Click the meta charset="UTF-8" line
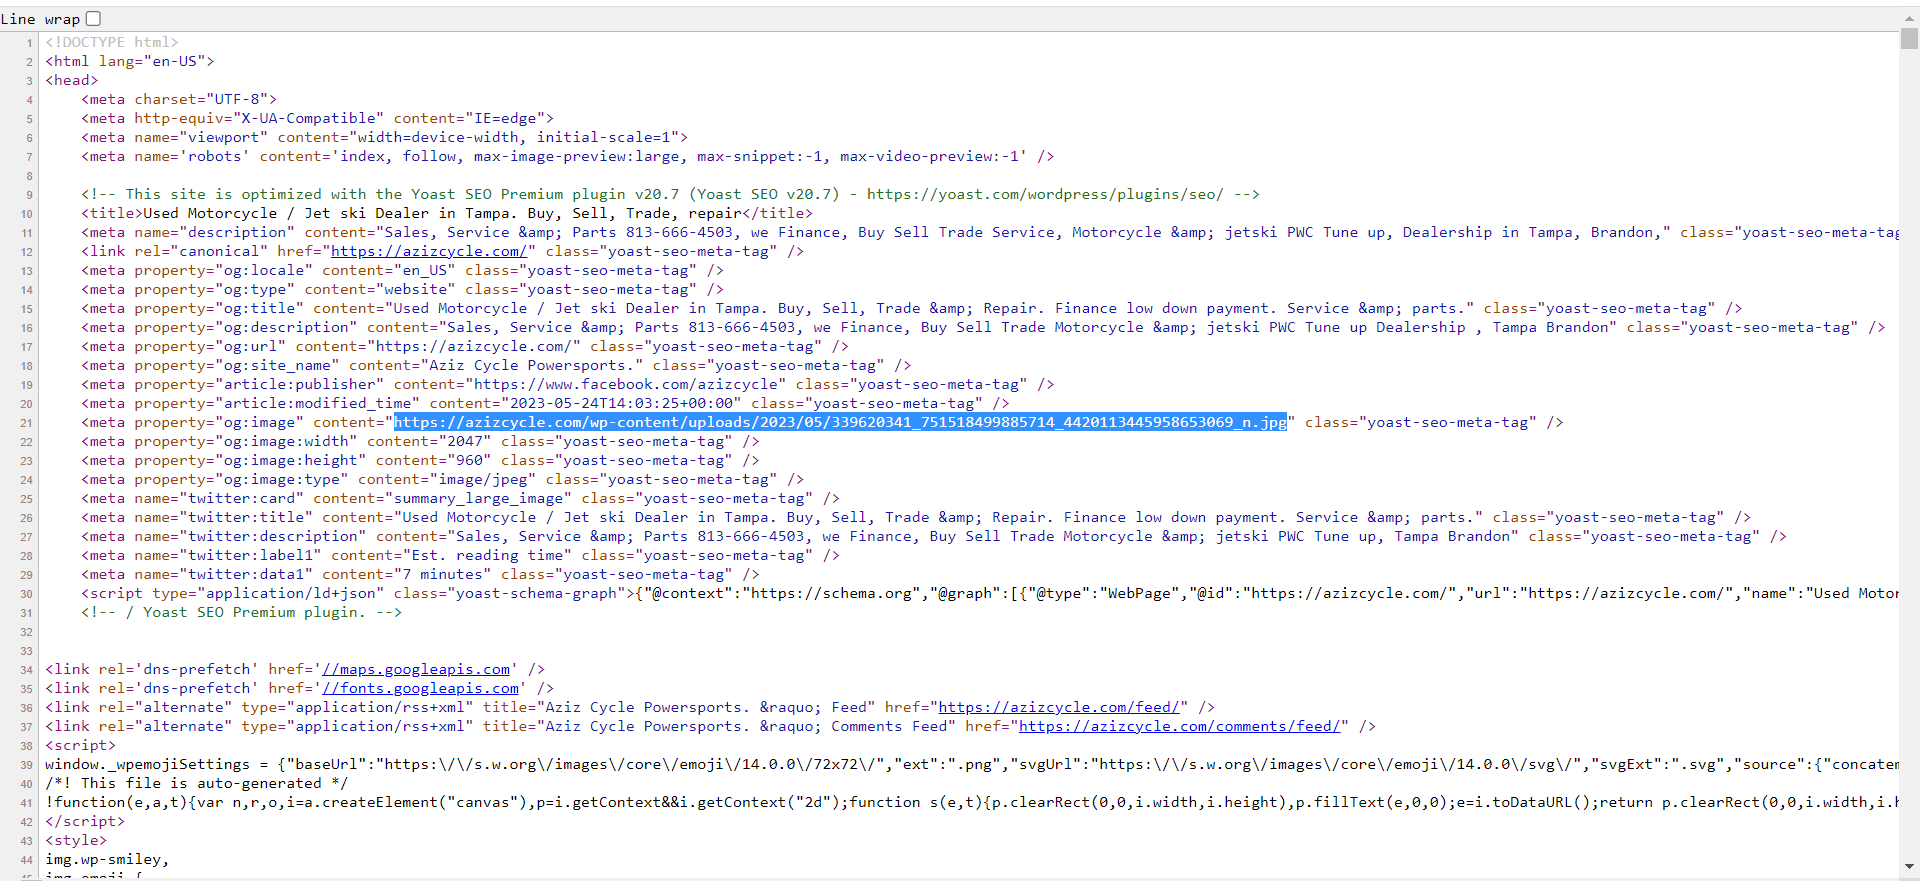Viewport: 1920px width, 881px height. coord(179,99)
